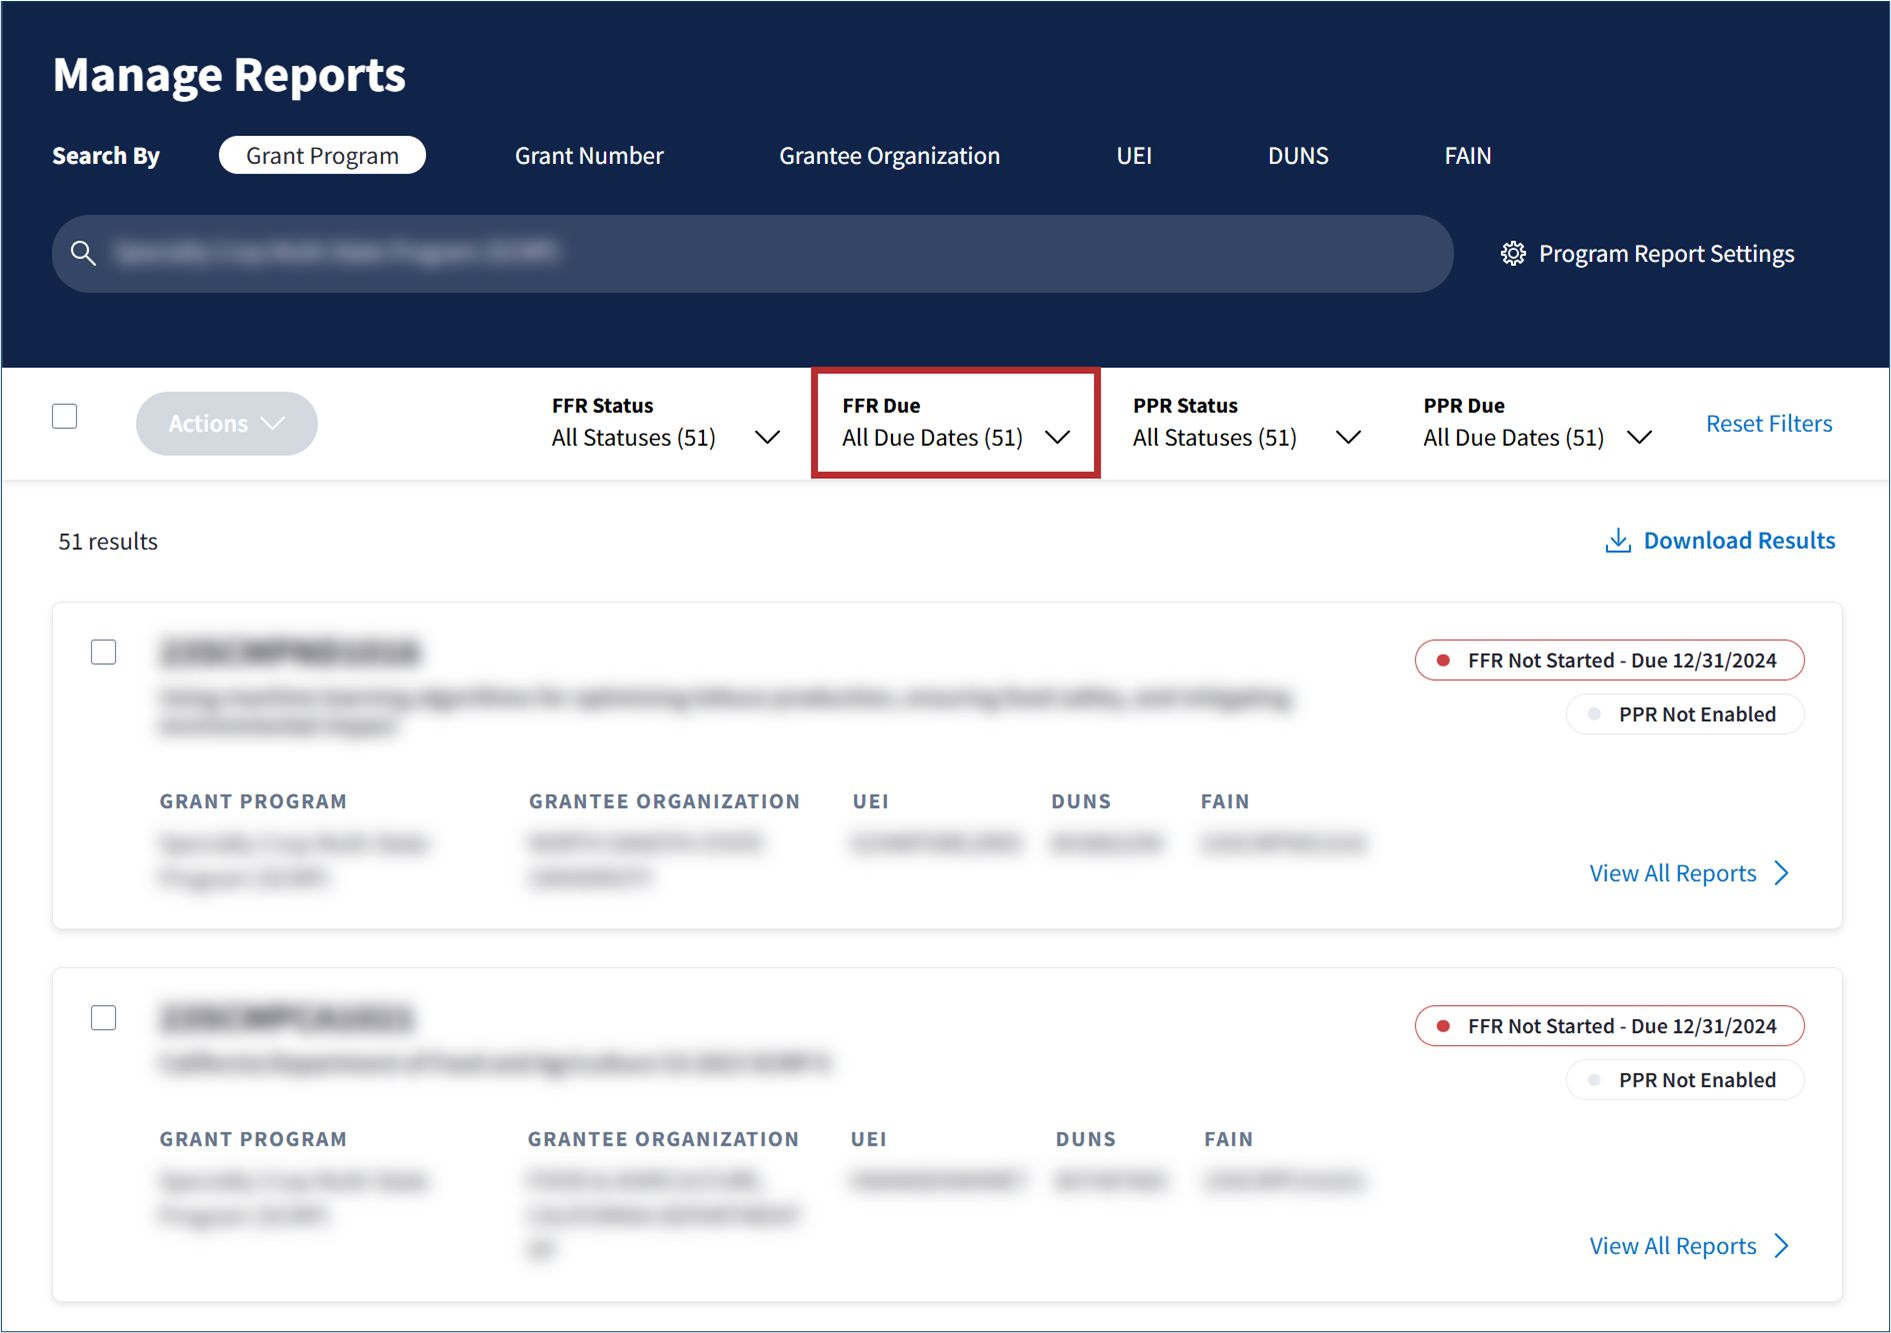Viewport: 1891px width, 1333px height.
Task: Click the arrow beside second View All Reports
Action: point(1782,1246)
